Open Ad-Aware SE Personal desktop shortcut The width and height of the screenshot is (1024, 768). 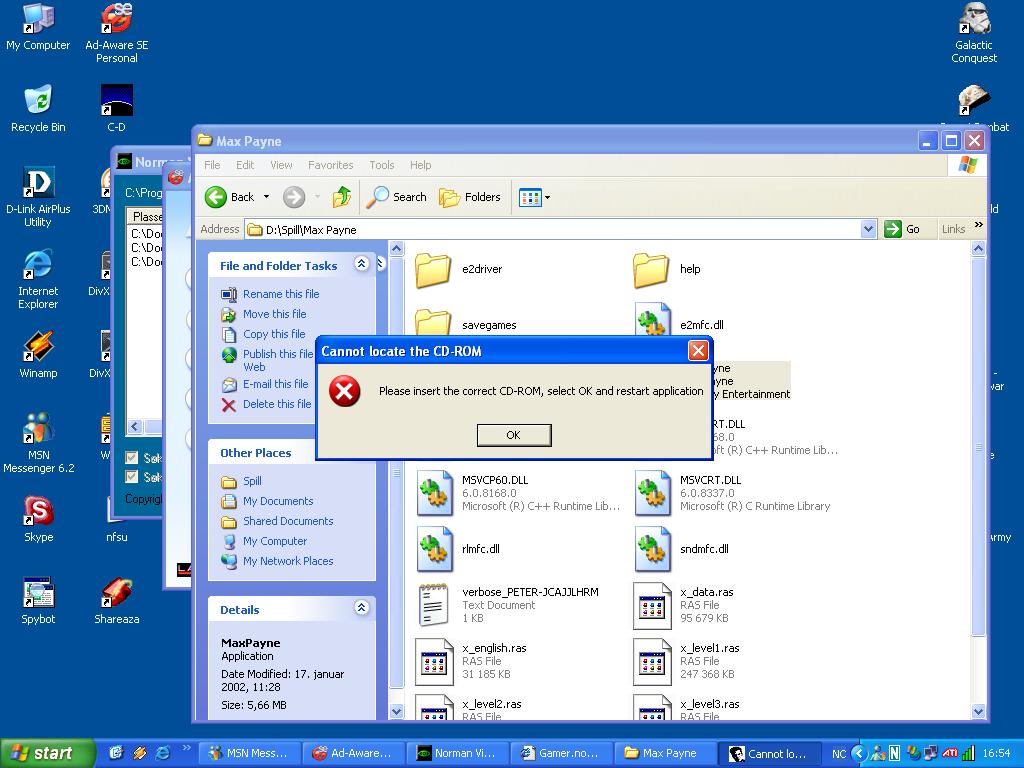(116, 33)
